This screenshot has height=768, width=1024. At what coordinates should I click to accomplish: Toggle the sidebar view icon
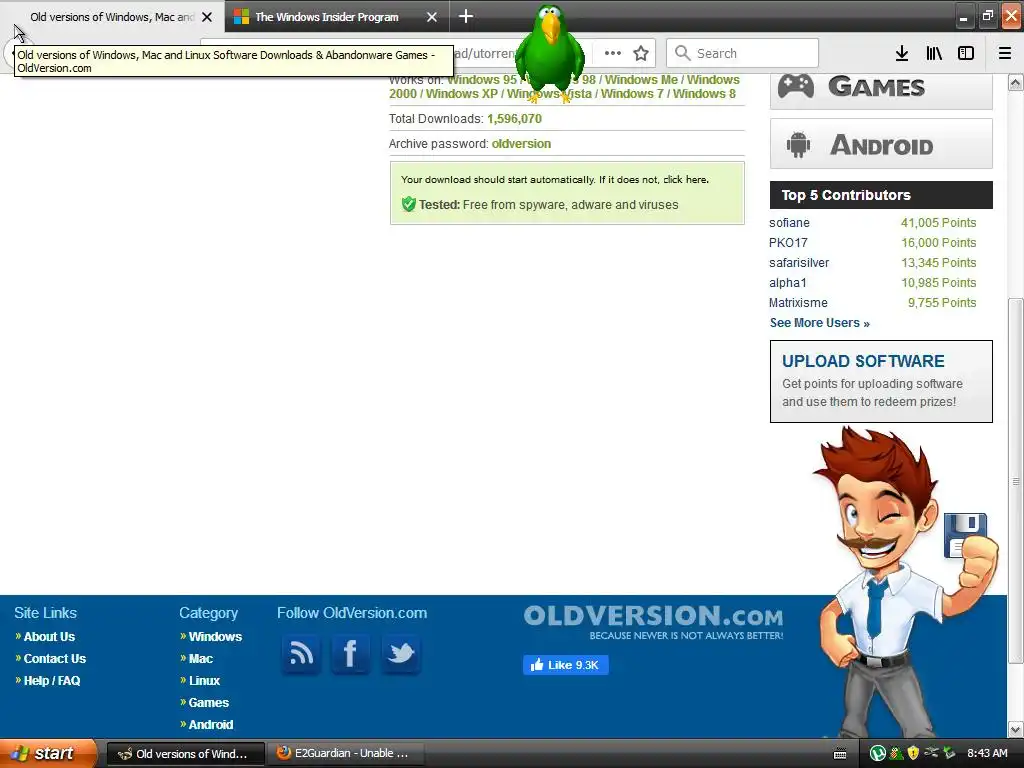point(966,54)
